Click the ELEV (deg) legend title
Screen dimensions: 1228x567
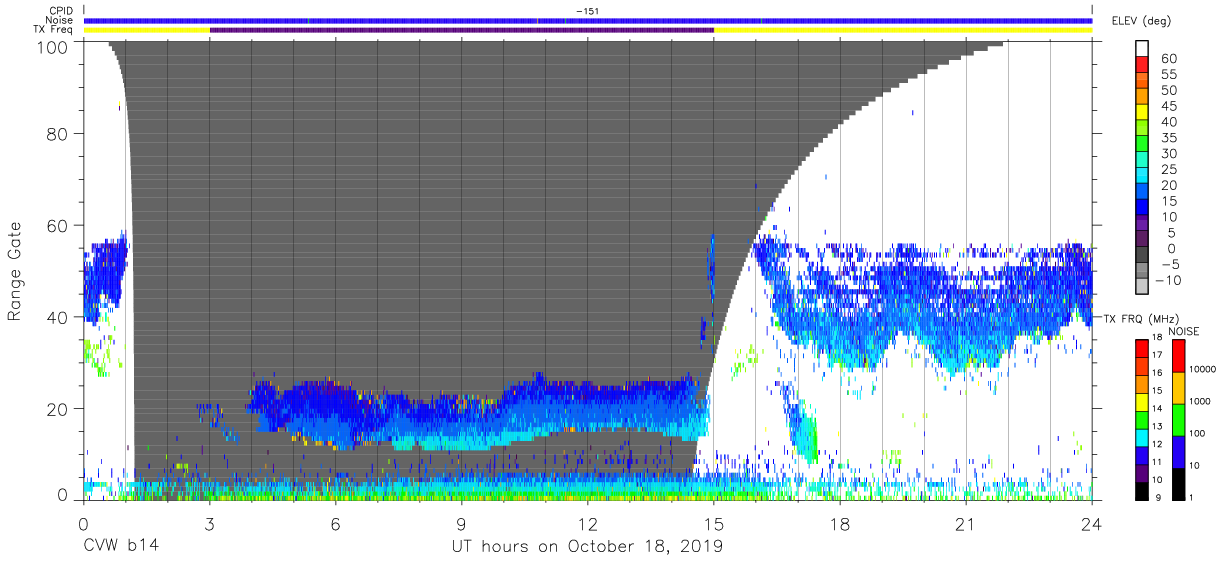1142,20
